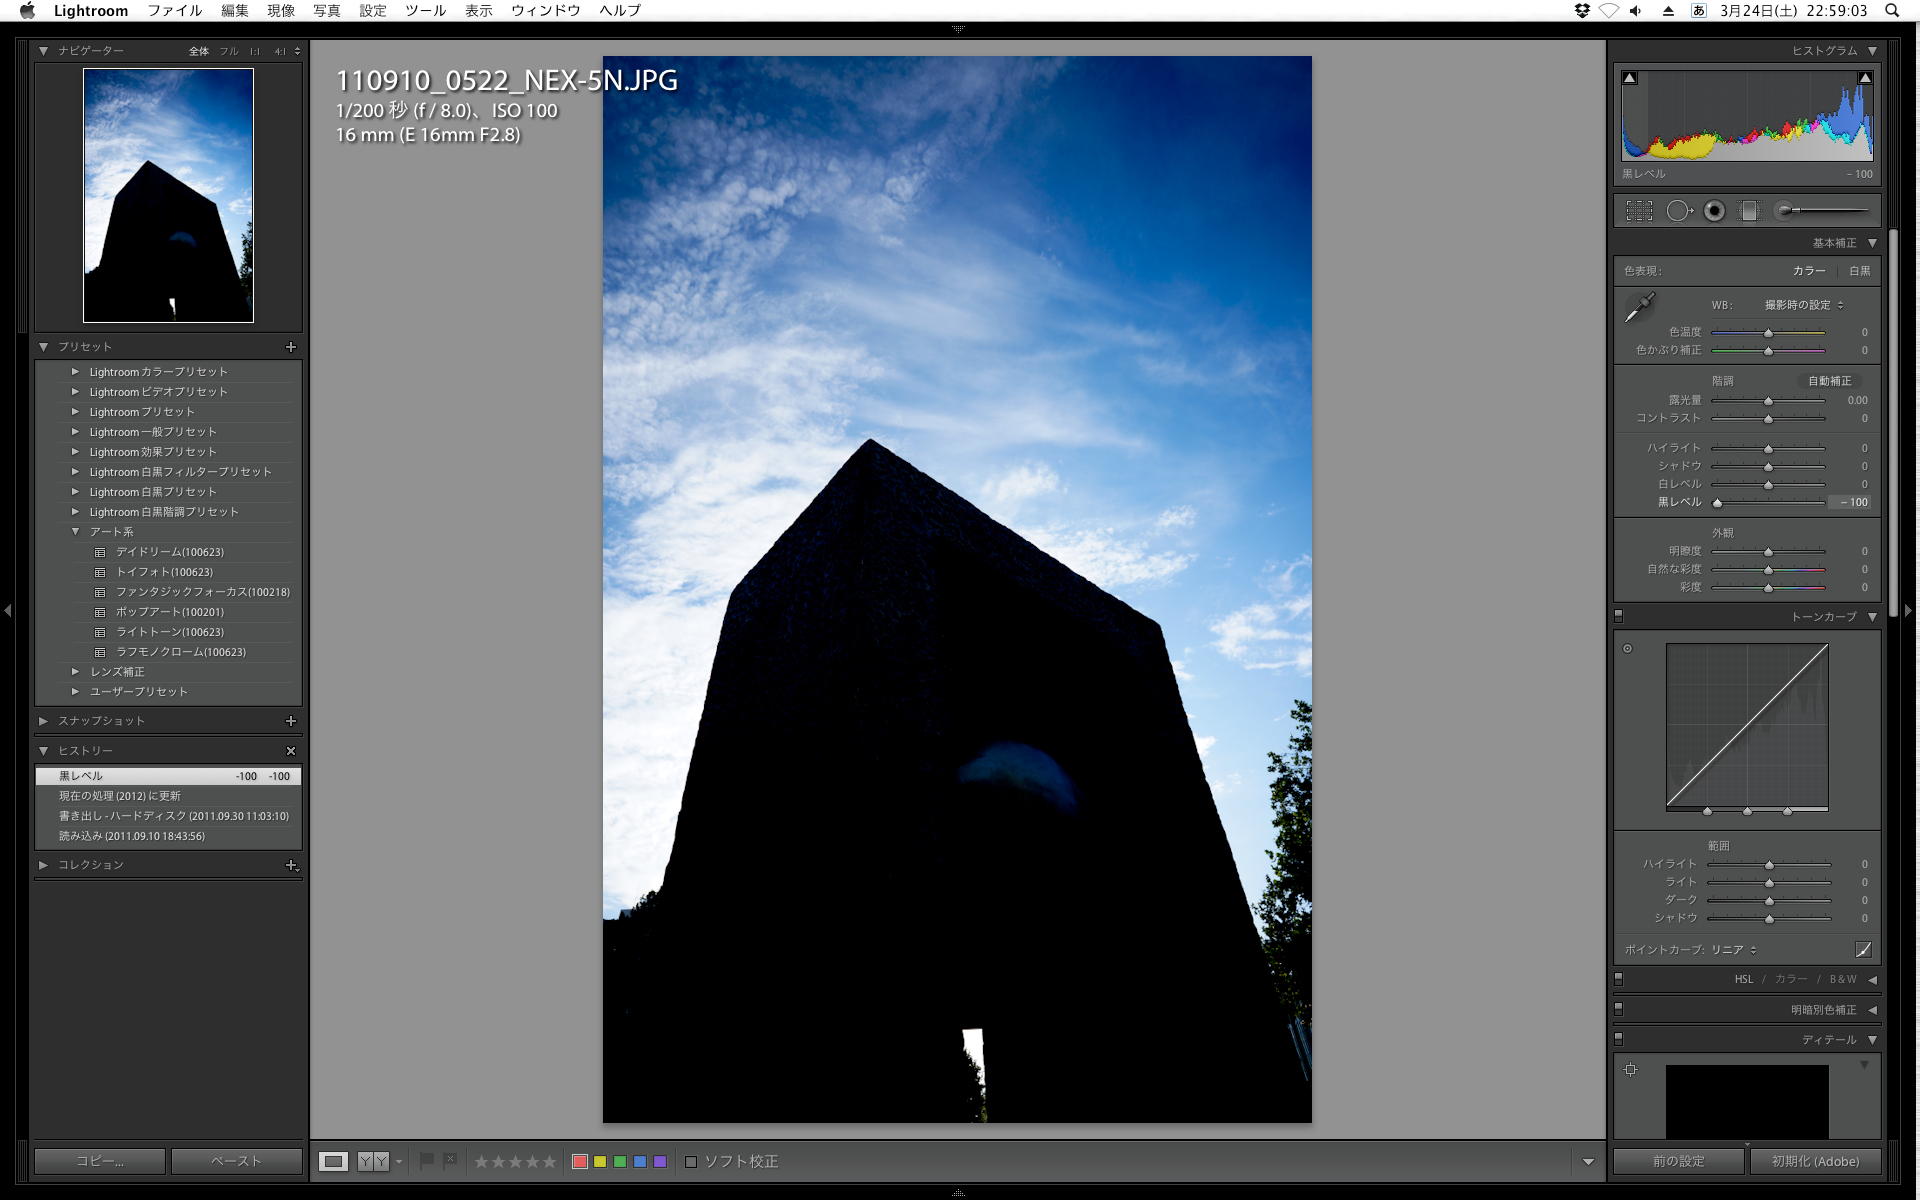Image resolution: width=1920 pixels, height=1200 pixels.
Task: Expand the Lightroom カラープリセット folder
Action: coord(75,372)
